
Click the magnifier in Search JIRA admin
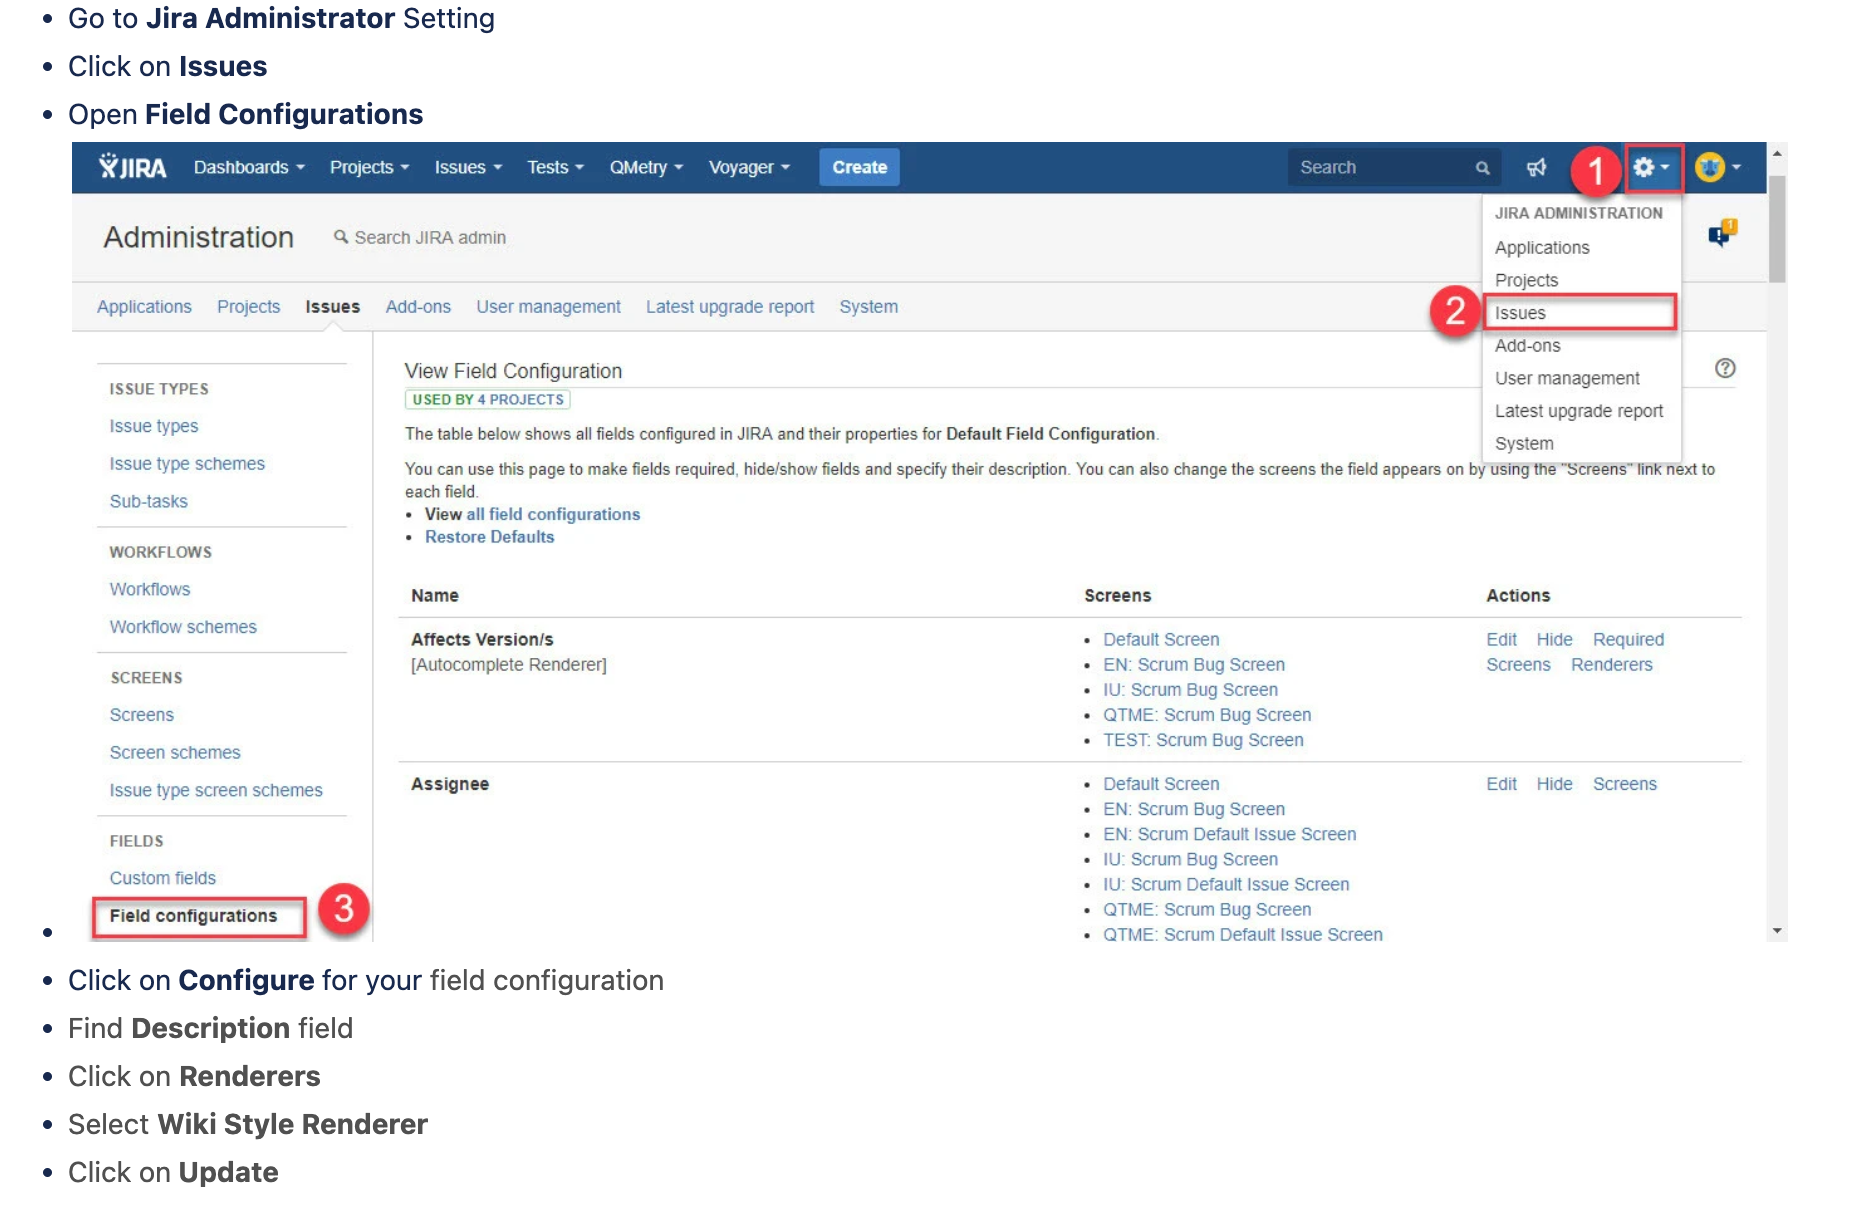click(x=340, y=238)
